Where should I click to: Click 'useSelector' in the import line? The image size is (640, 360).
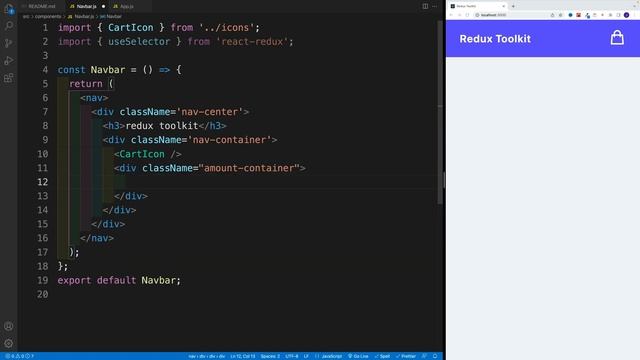pos(139,42)
